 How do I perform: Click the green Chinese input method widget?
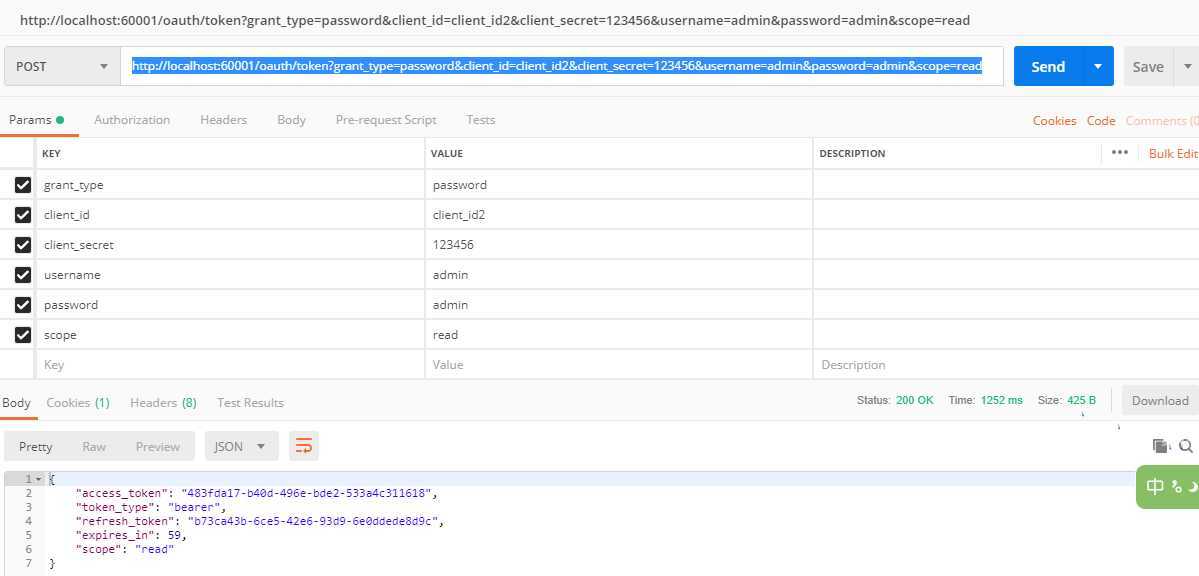tap(1168, 487)
